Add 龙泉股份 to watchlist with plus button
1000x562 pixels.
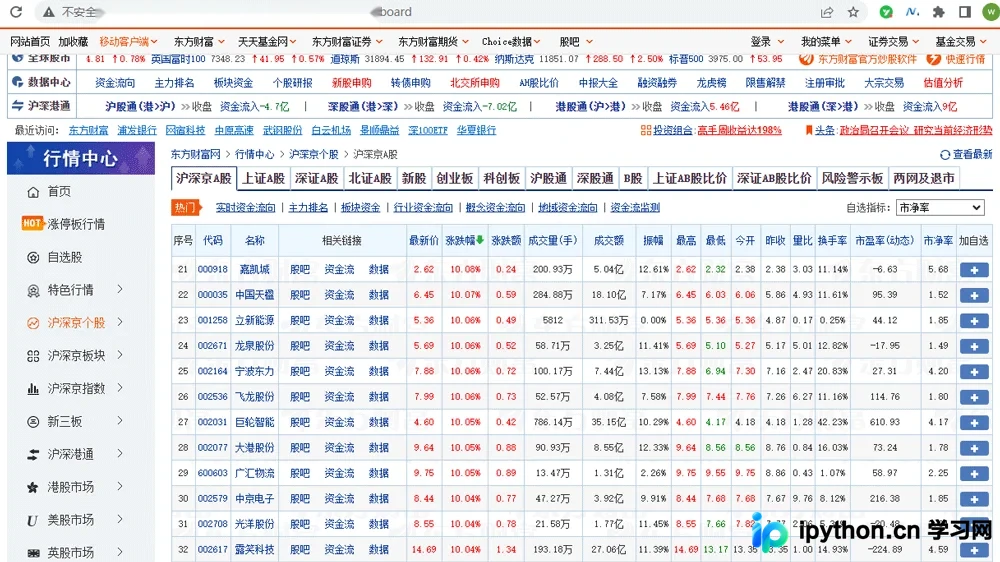point(974,346)
